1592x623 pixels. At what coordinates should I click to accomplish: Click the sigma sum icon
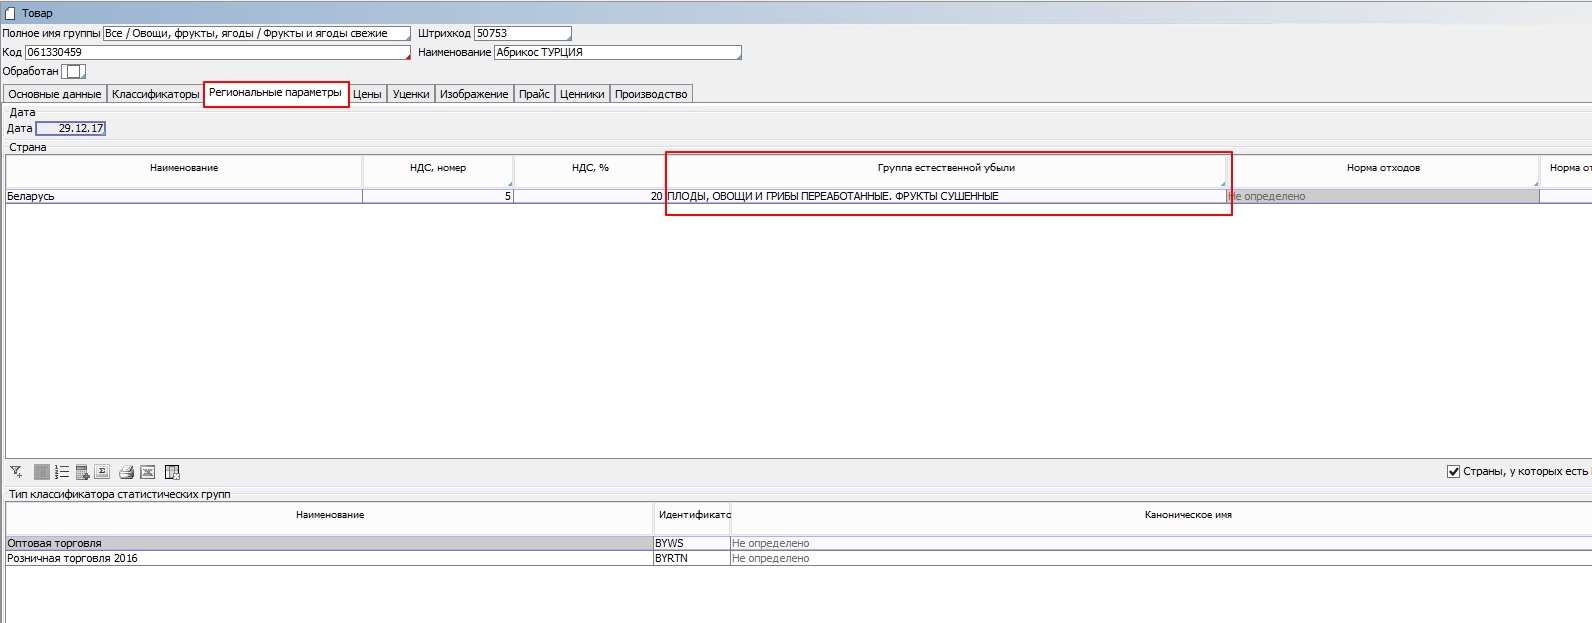coord(102,472)
